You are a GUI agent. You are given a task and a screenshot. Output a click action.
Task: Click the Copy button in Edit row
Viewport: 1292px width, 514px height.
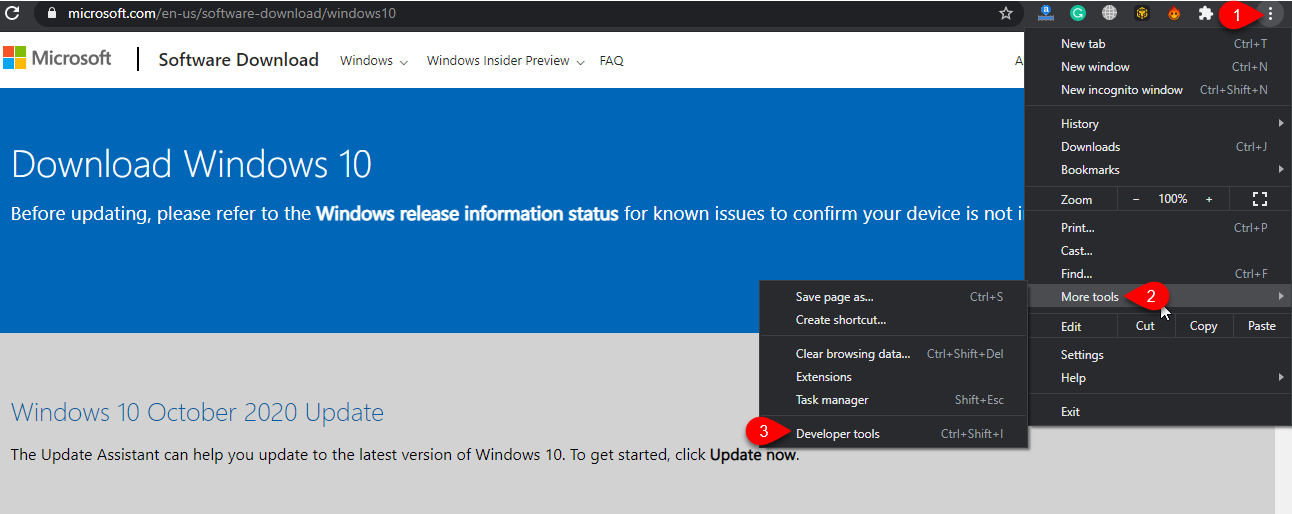(x=1203, y=326)
